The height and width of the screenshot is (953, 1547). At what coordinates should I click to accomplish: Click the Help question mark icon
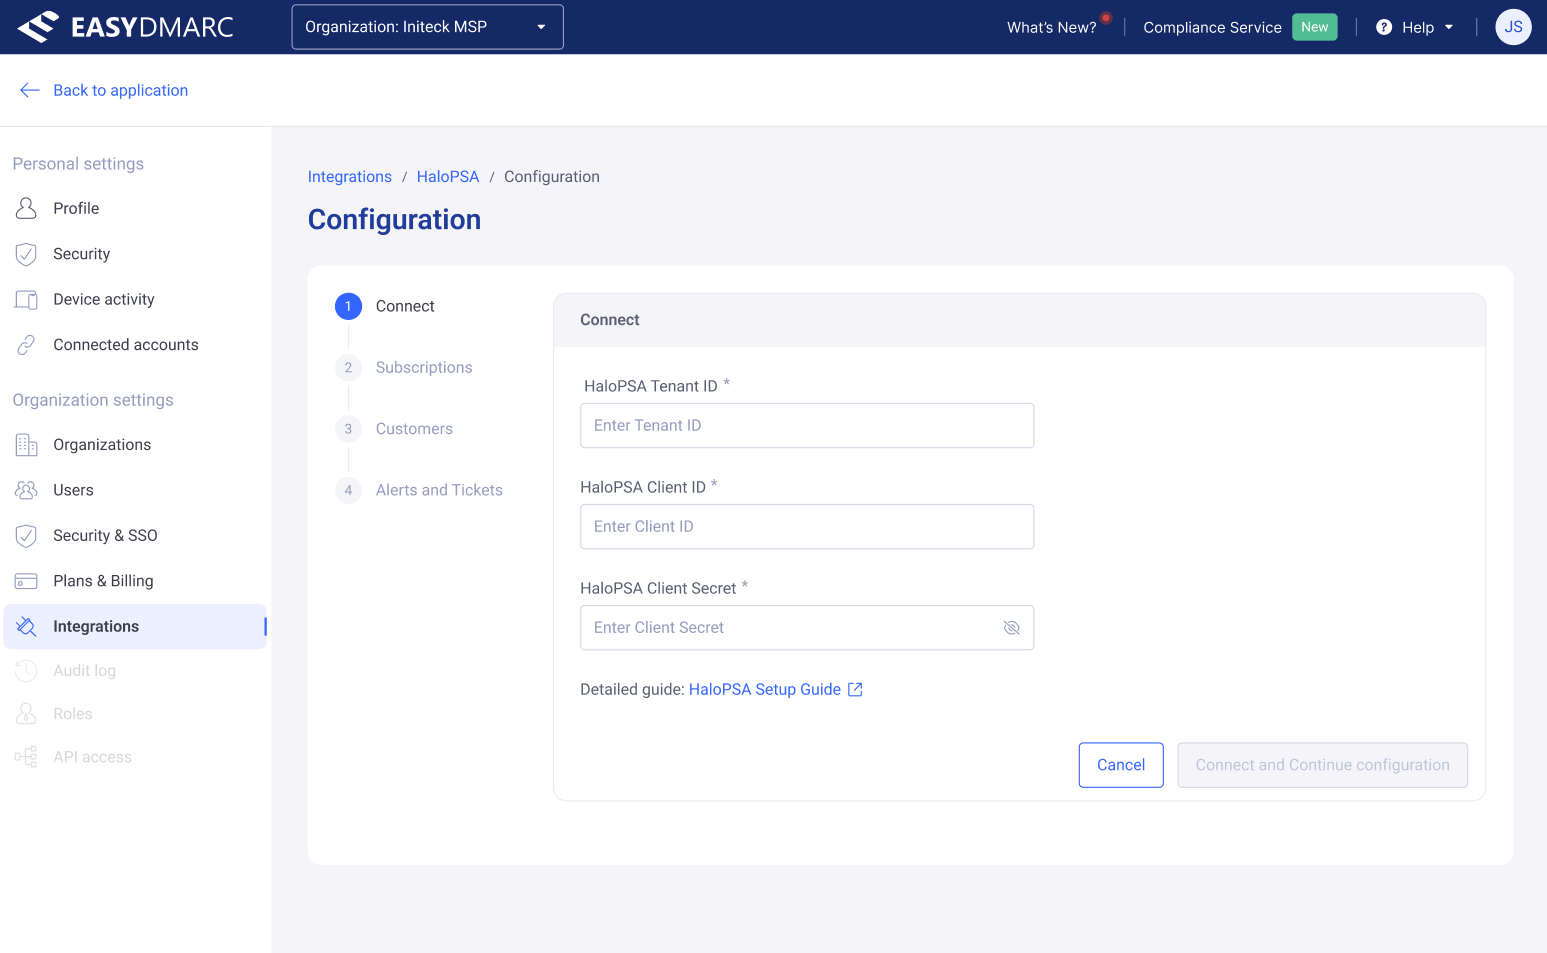pos(1383,27)
